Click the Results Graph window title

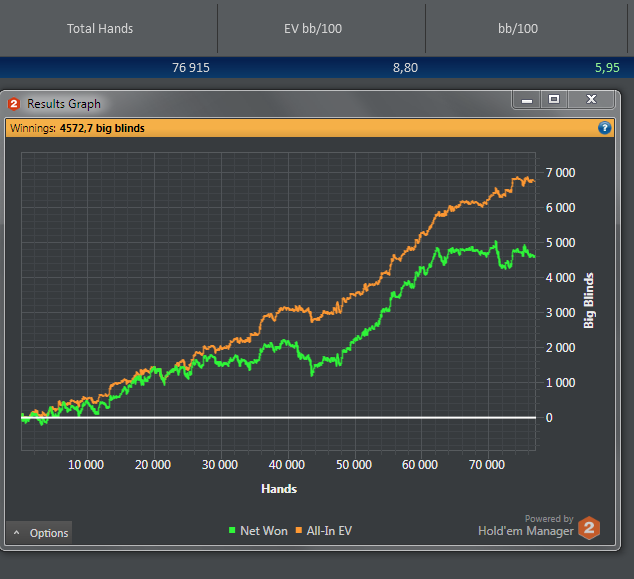[x=64, y=104]
